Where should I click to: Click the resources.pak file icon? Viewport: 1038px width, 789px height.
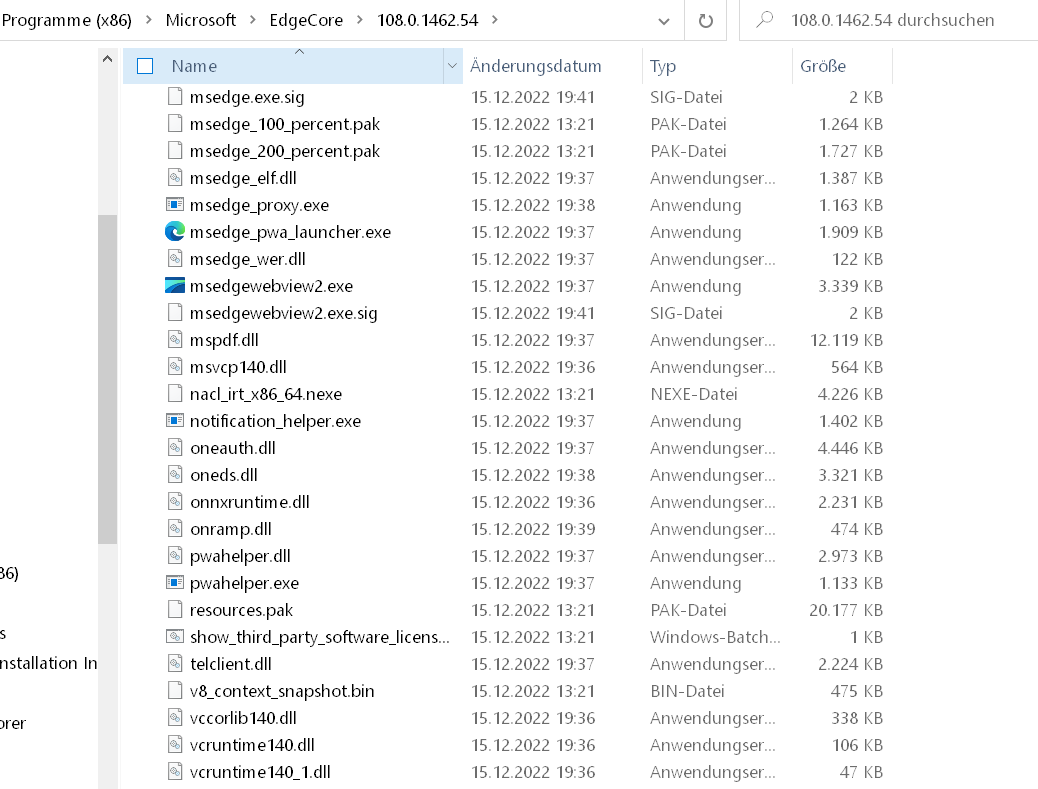pos(175,610)
